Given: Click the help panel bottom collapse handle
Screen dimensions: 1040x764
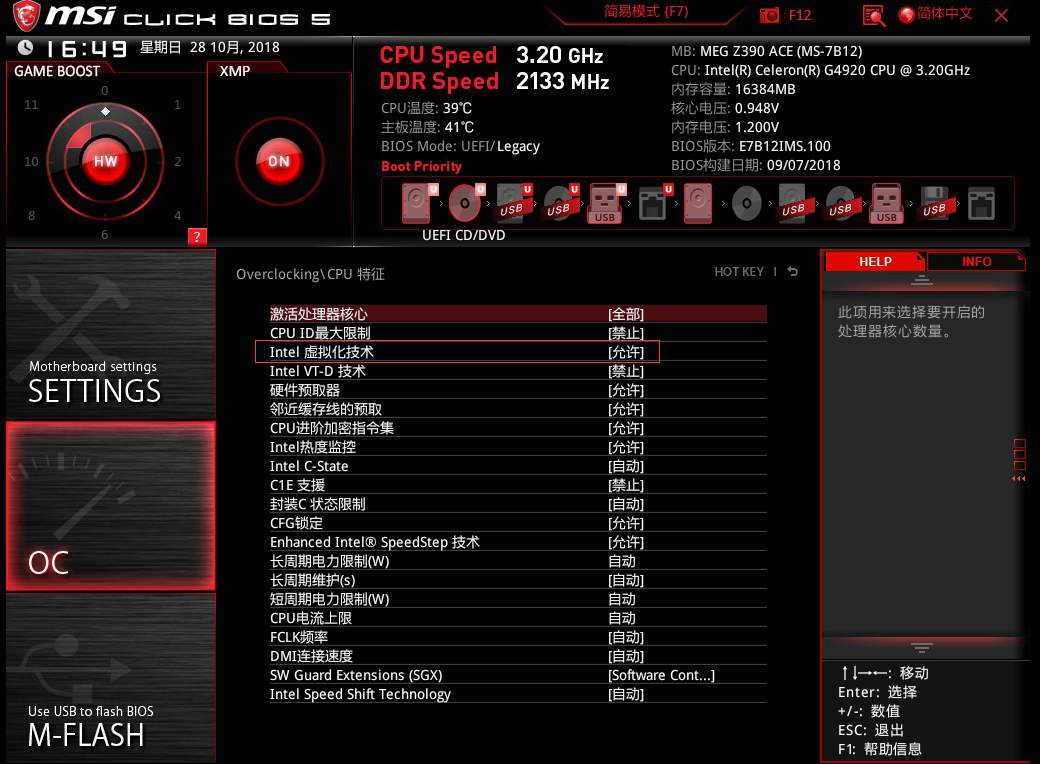Looking at the screenshot, I should (x=921, y=647).
